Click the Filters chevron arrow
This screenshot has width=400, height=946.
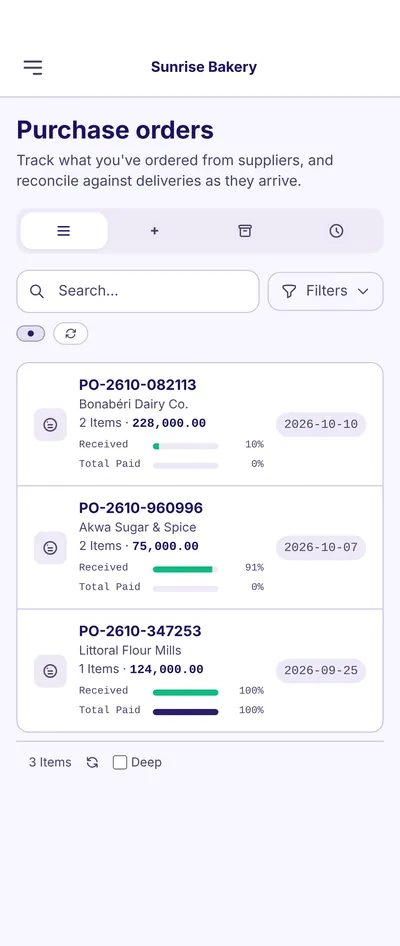363,291
